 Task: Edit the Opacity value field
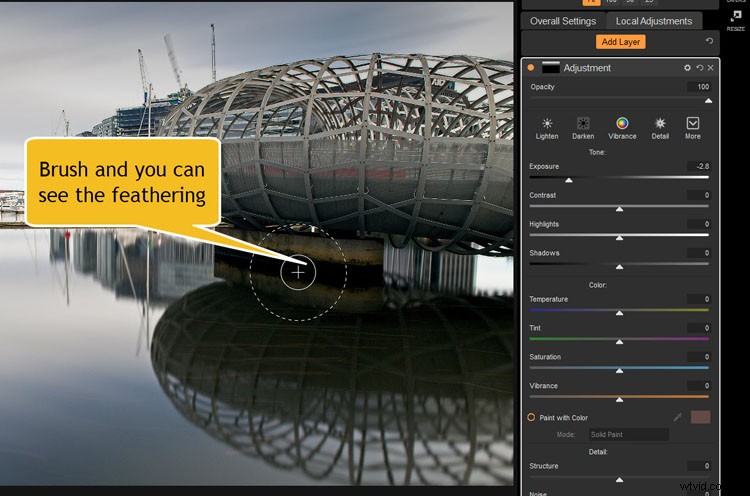699,87
